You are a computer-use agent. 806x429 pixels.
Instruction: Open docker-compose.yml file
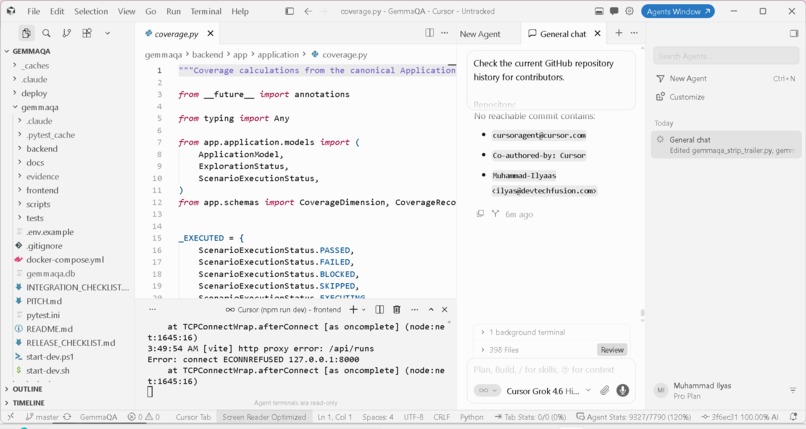67,259
